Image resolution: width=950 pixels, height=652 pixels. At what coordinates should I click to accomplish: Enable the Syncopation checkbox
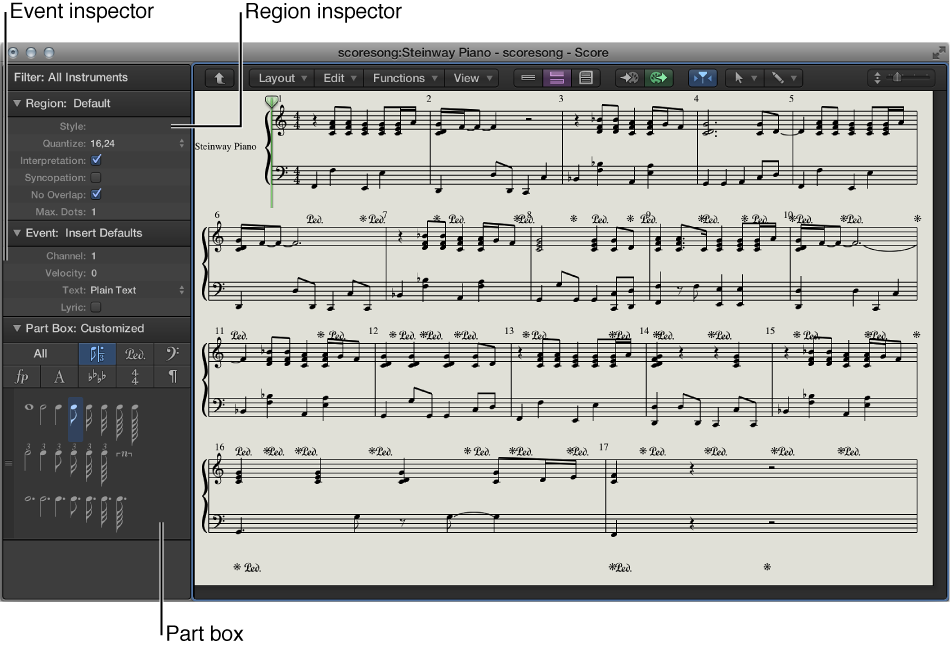pyautogui.click(x=96, y=177)
